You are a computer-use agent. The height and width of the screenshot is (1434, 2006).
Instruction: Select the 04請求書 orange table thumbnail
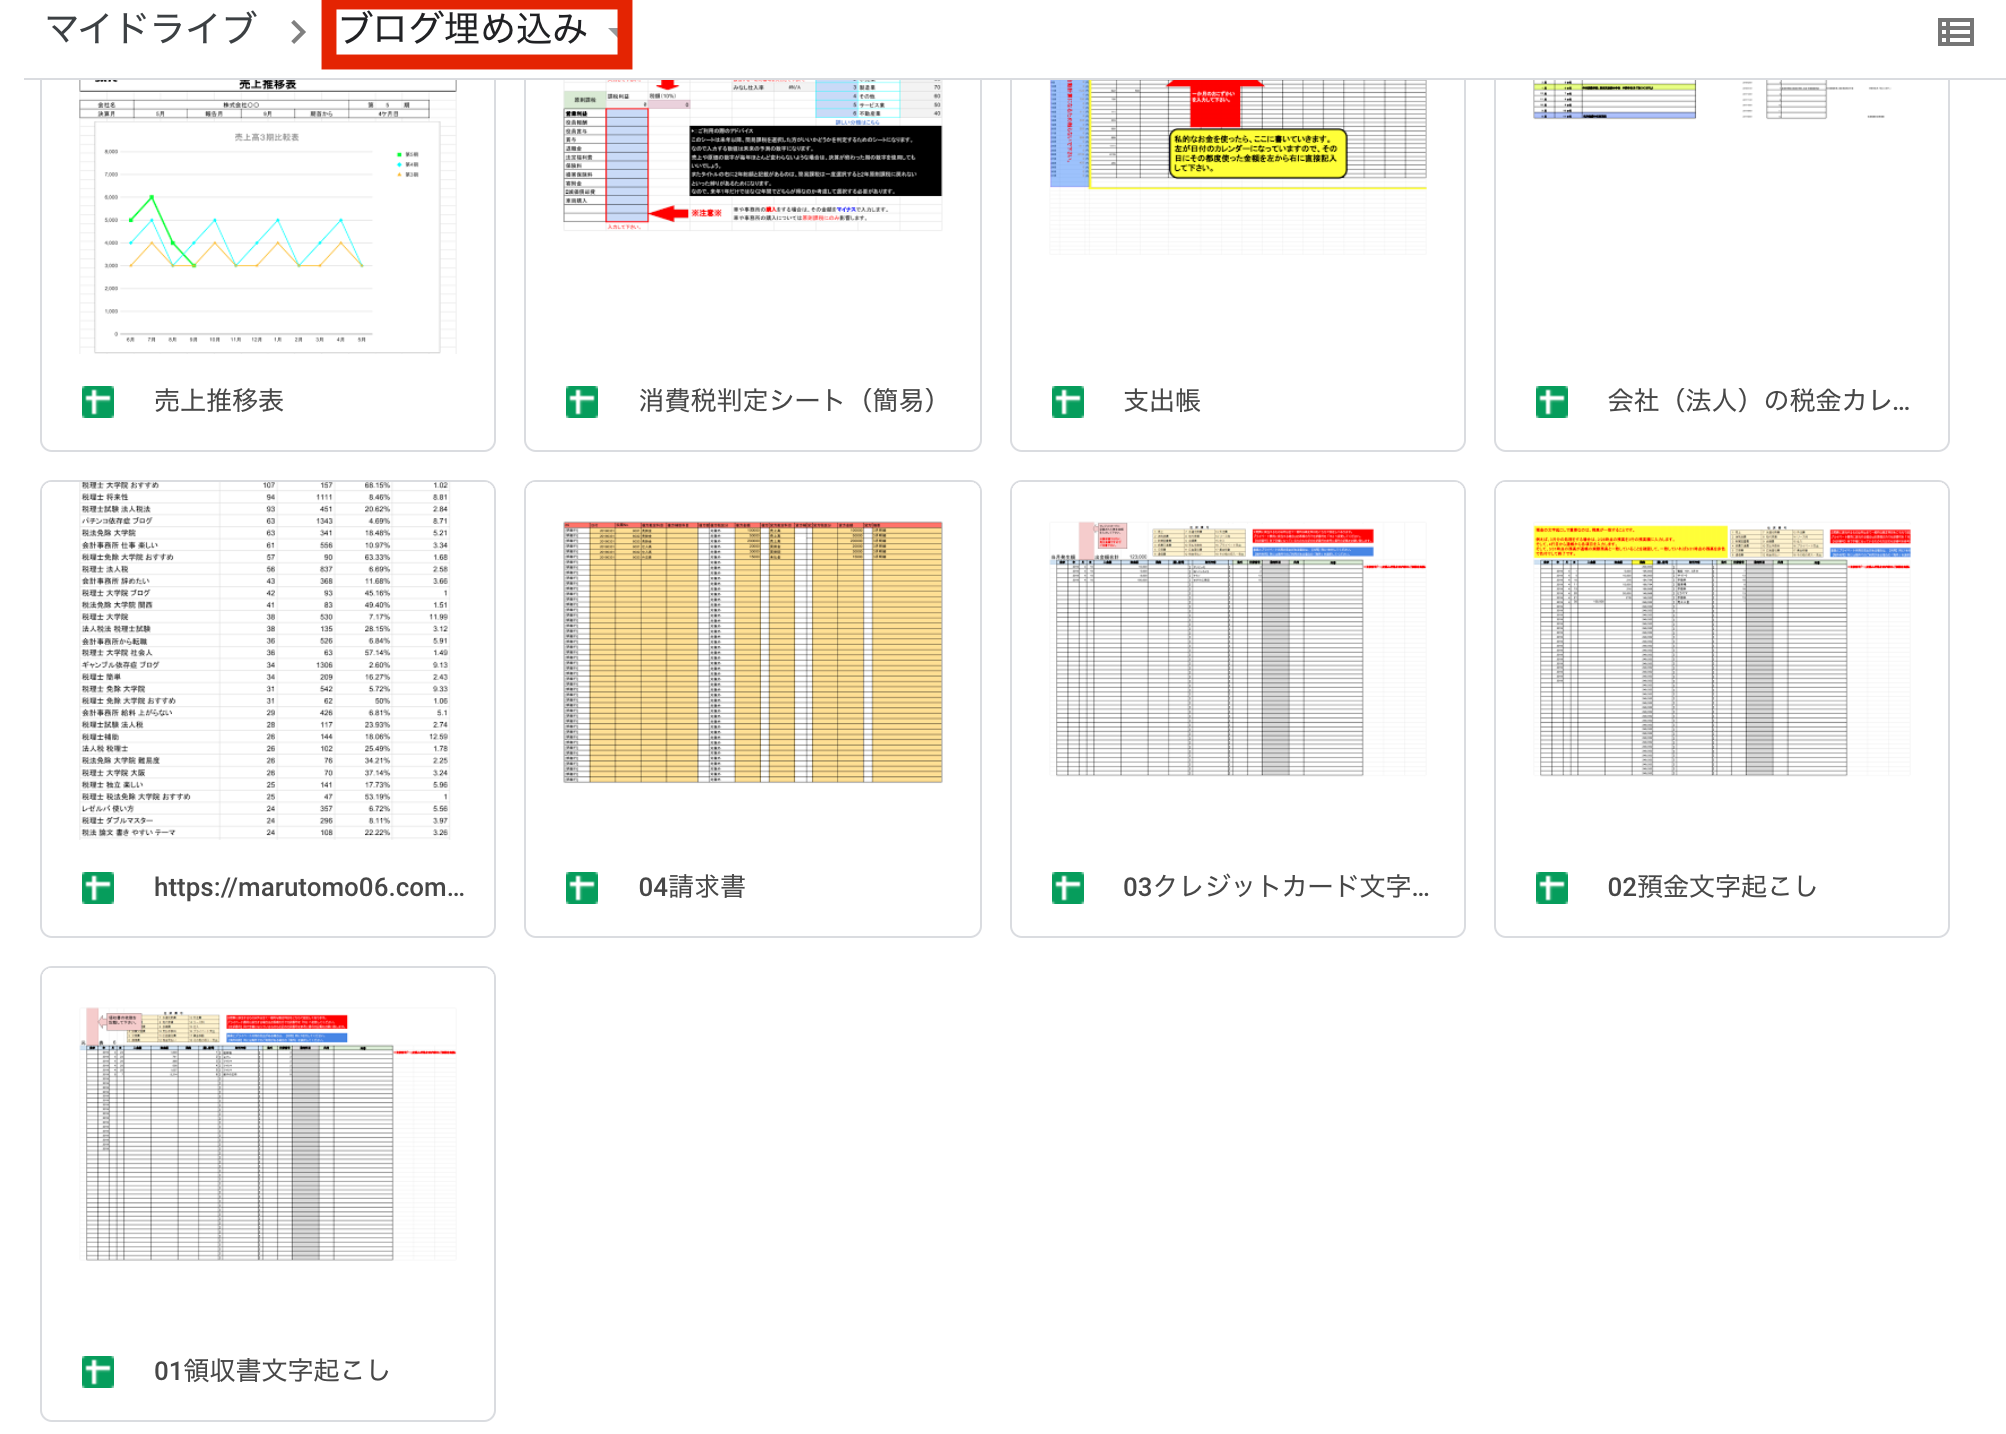click(752, 652)
